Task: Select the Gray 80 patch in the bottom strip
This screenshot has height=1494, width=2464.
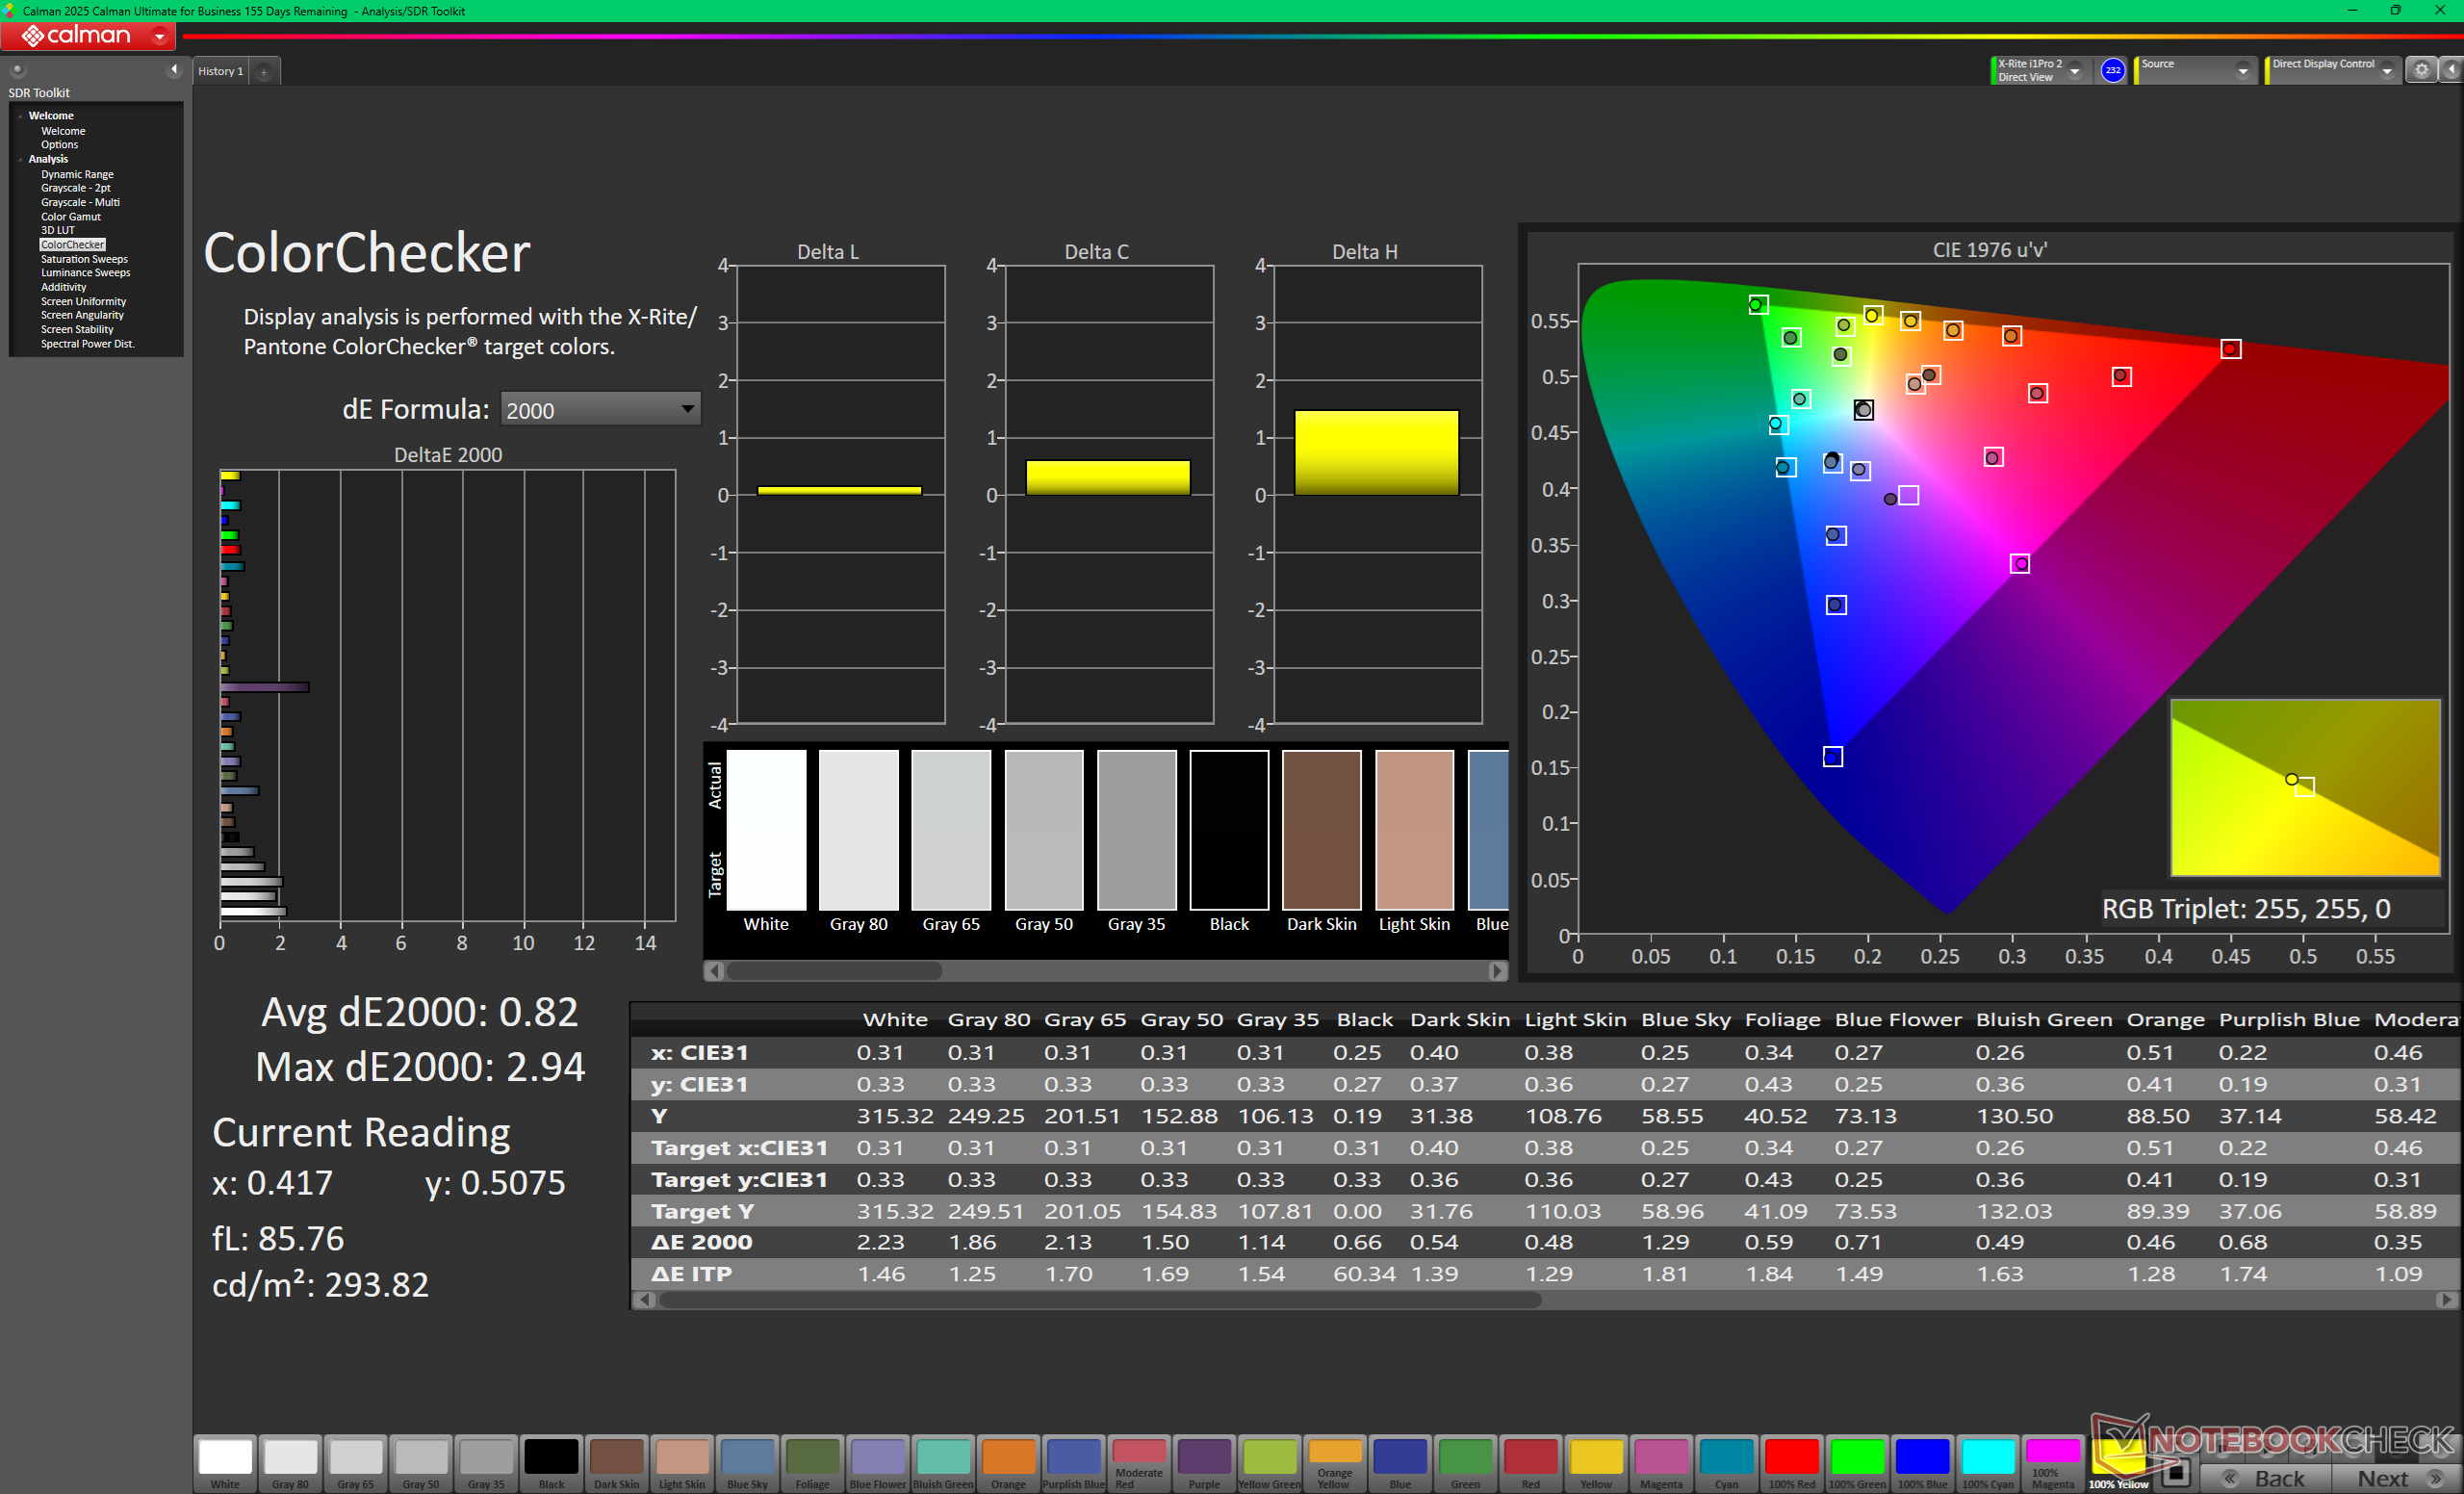Action: click(290, 1463)
